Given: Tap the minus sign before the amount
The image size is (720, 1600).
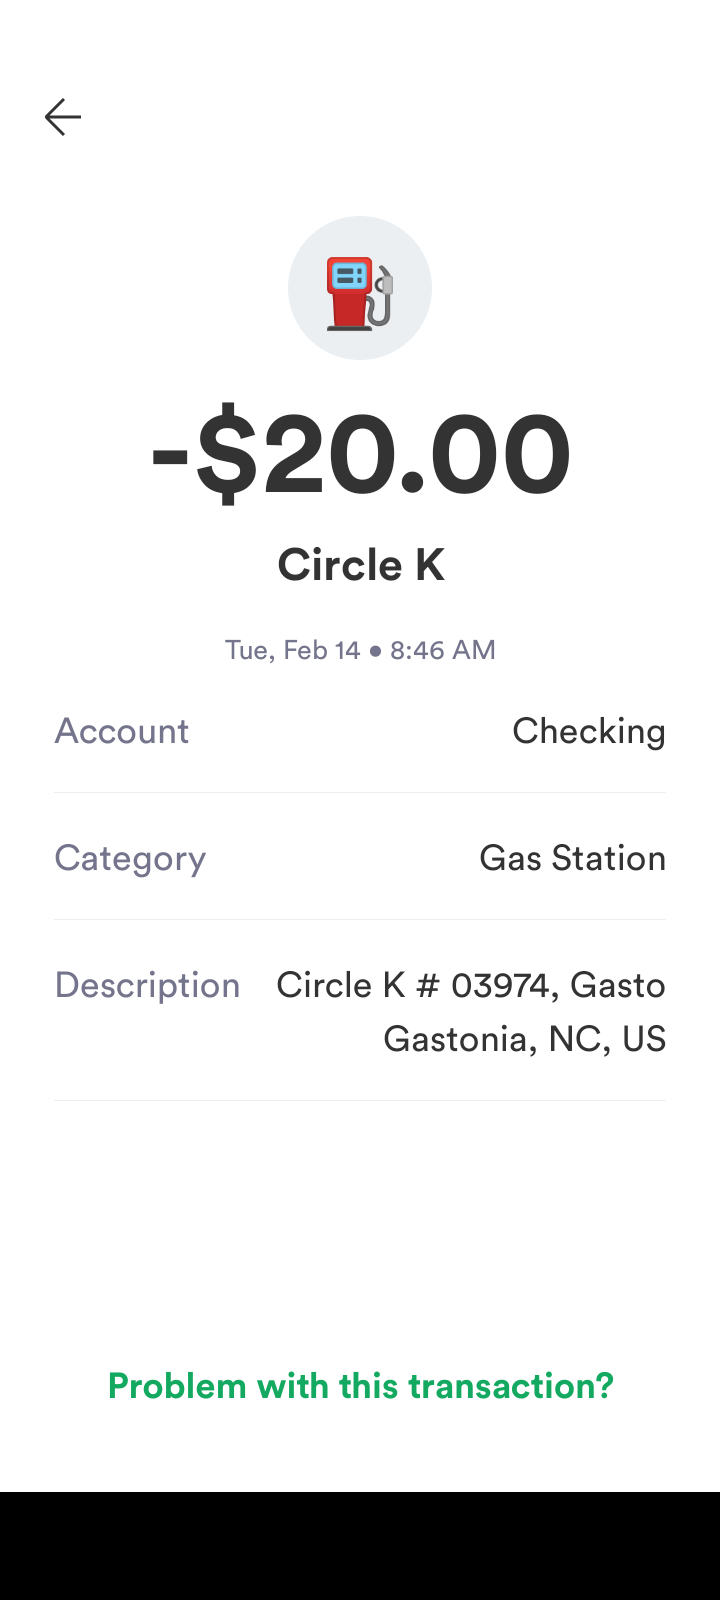Looking at the screenshot, I should [170, 455].
